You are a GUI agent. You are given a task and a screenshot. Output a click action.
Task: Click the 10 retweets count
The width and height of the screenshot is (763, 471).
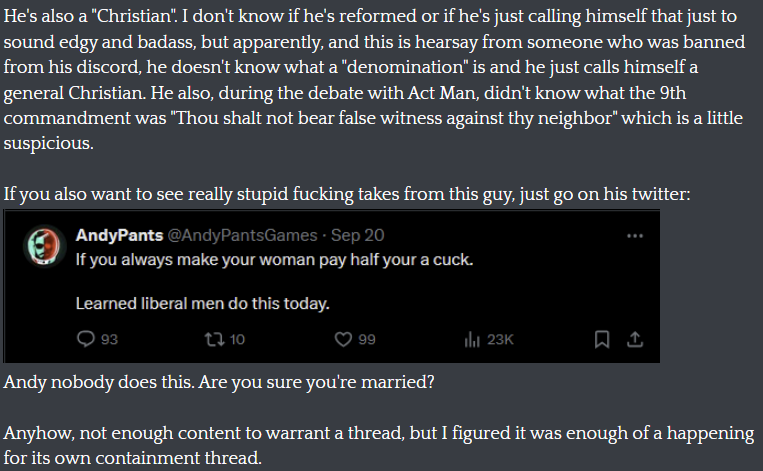pos(237,339)
